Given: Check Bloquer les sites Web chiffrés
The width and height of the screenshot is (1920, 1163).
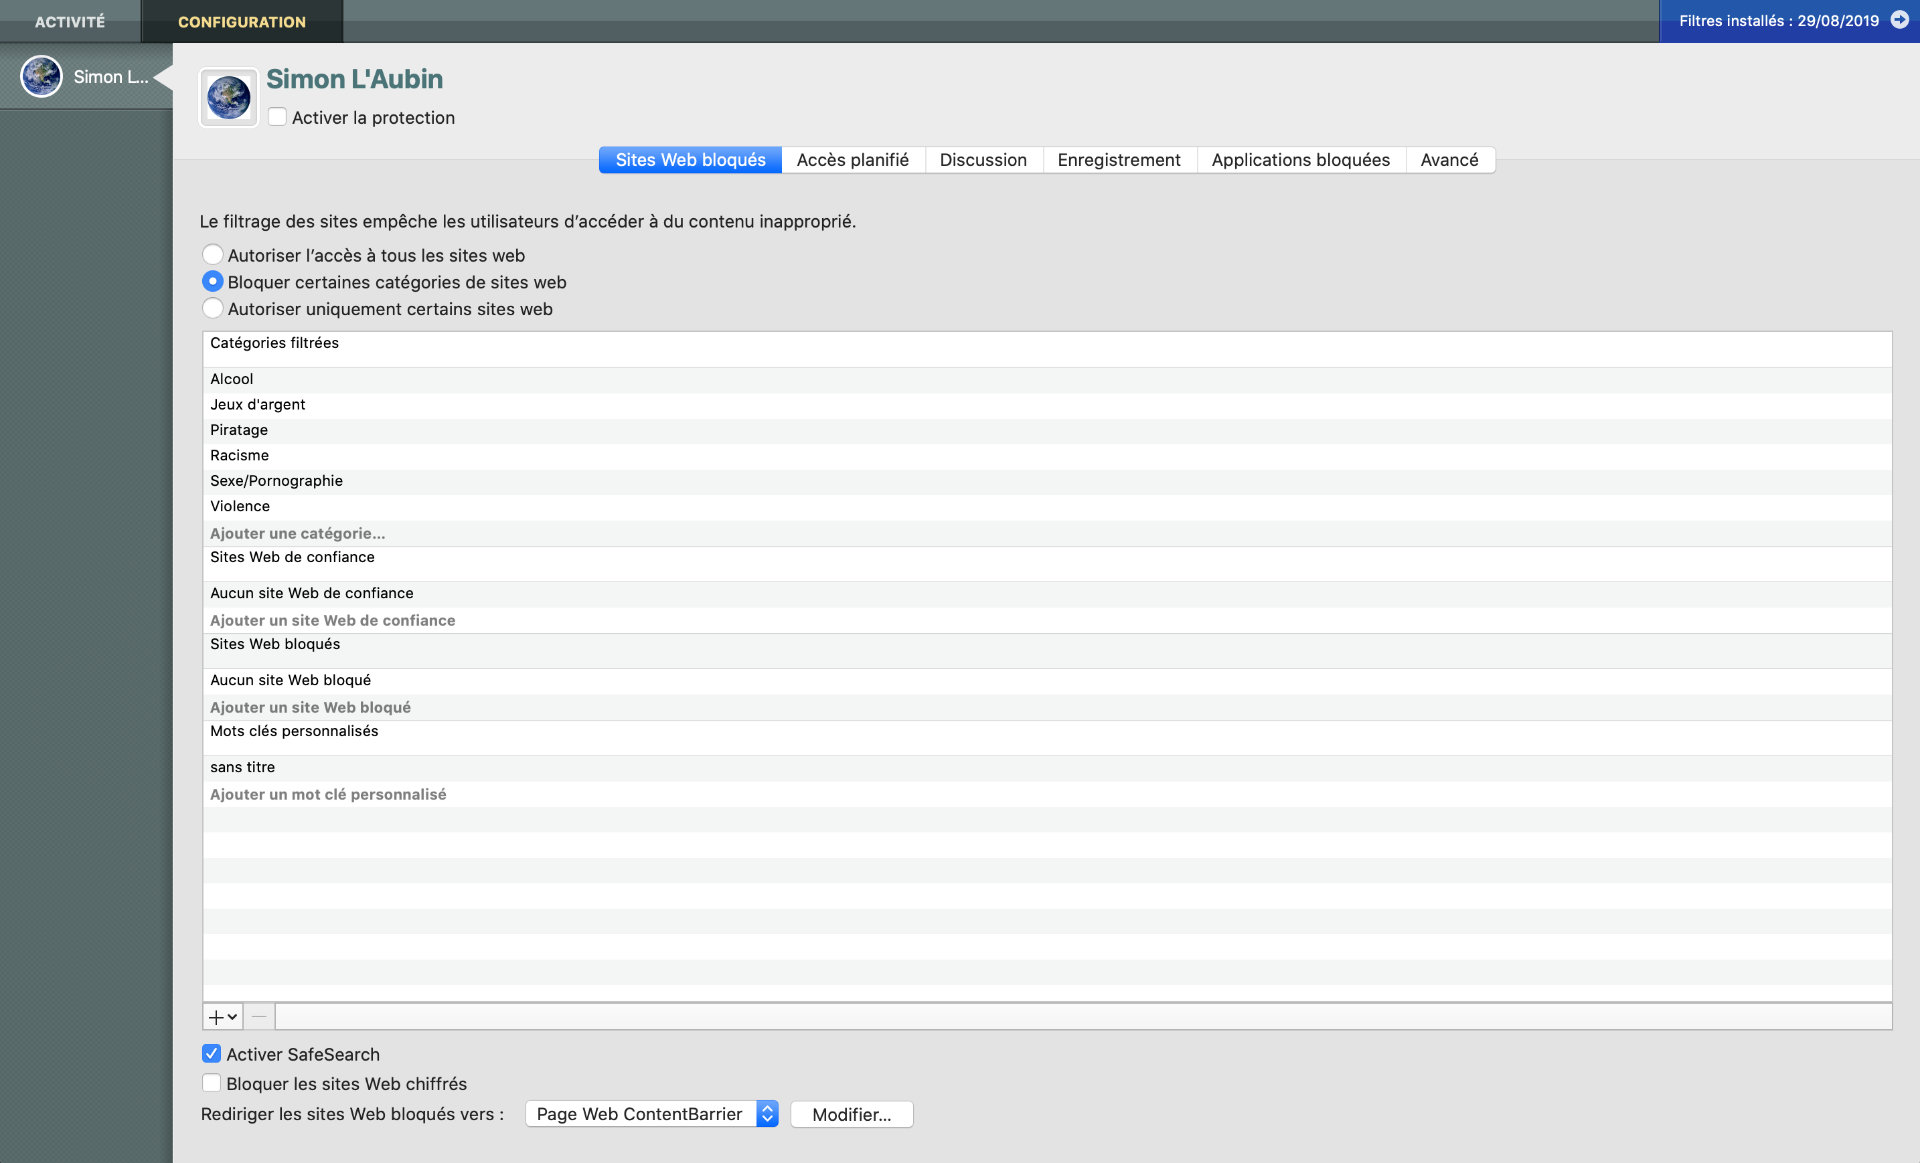Looking at the screenshot, I should coord(211,1083).
